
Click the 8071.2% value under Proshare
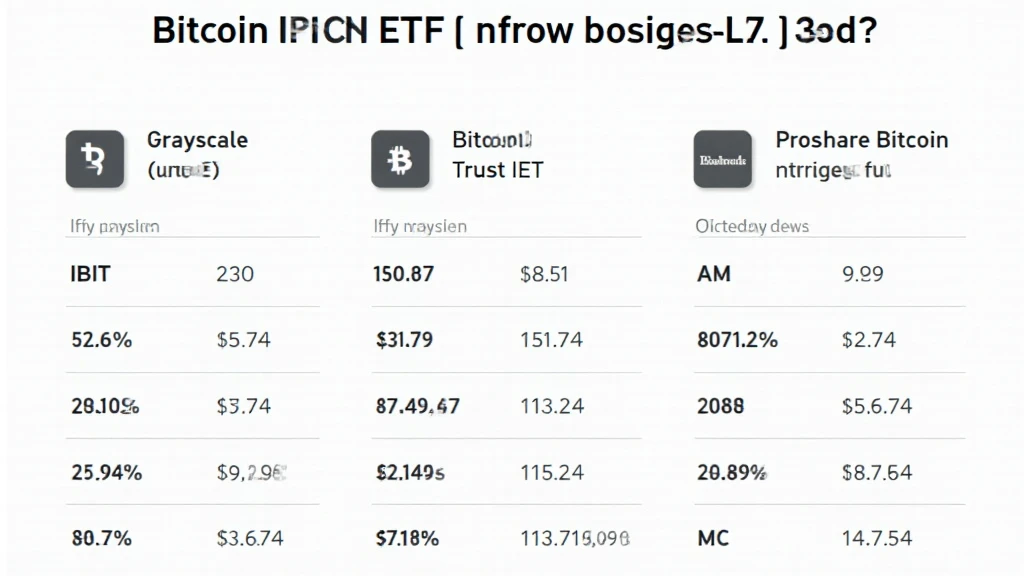point(737,339)
